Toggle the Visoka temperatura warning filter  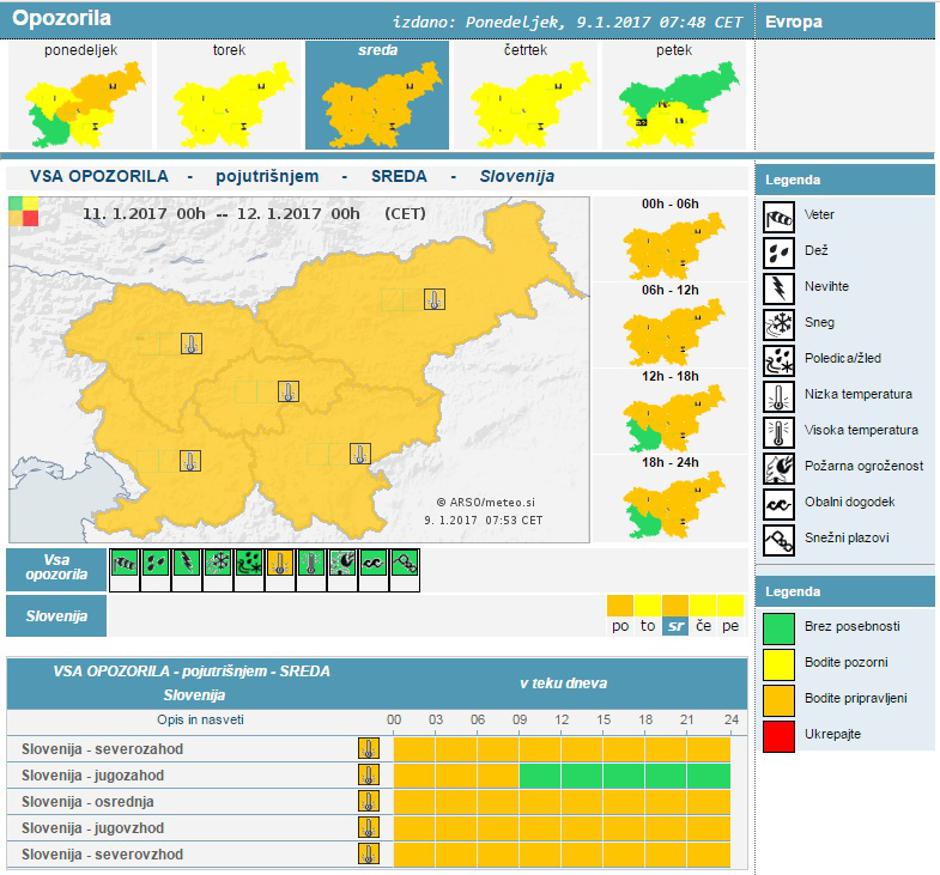(311, 562)
